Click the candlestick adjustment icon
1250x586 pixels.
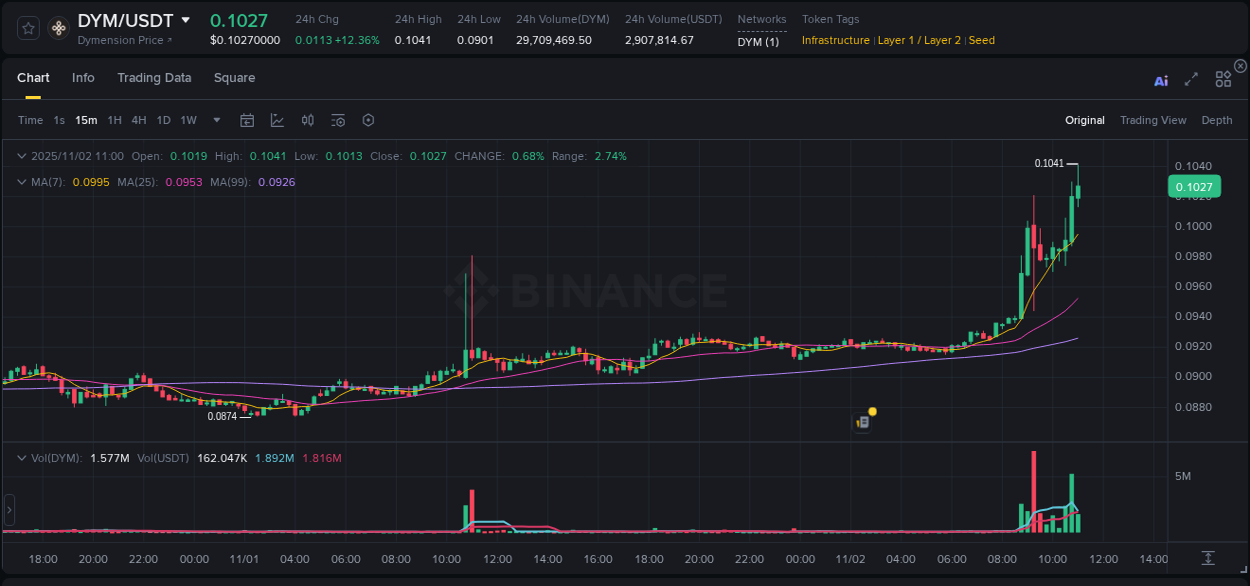point(307,120)
